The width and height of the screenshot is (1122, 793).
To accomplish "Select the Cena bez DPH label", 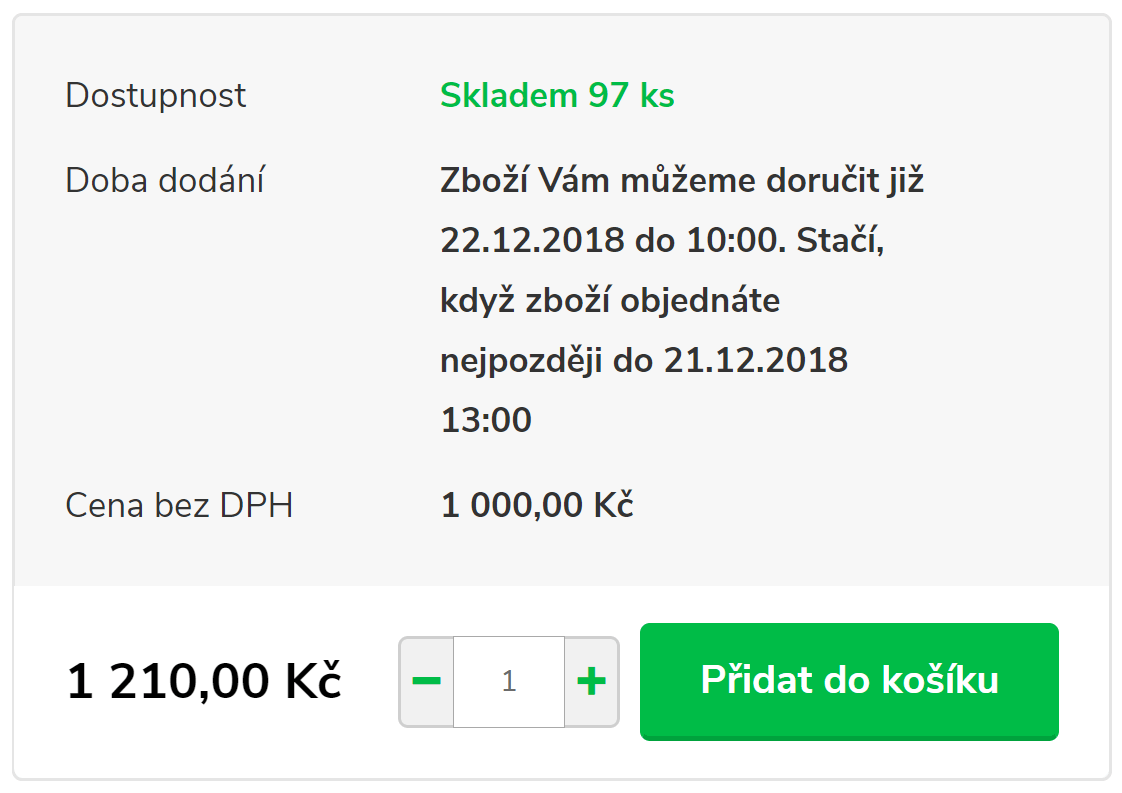I will point(179,506).
